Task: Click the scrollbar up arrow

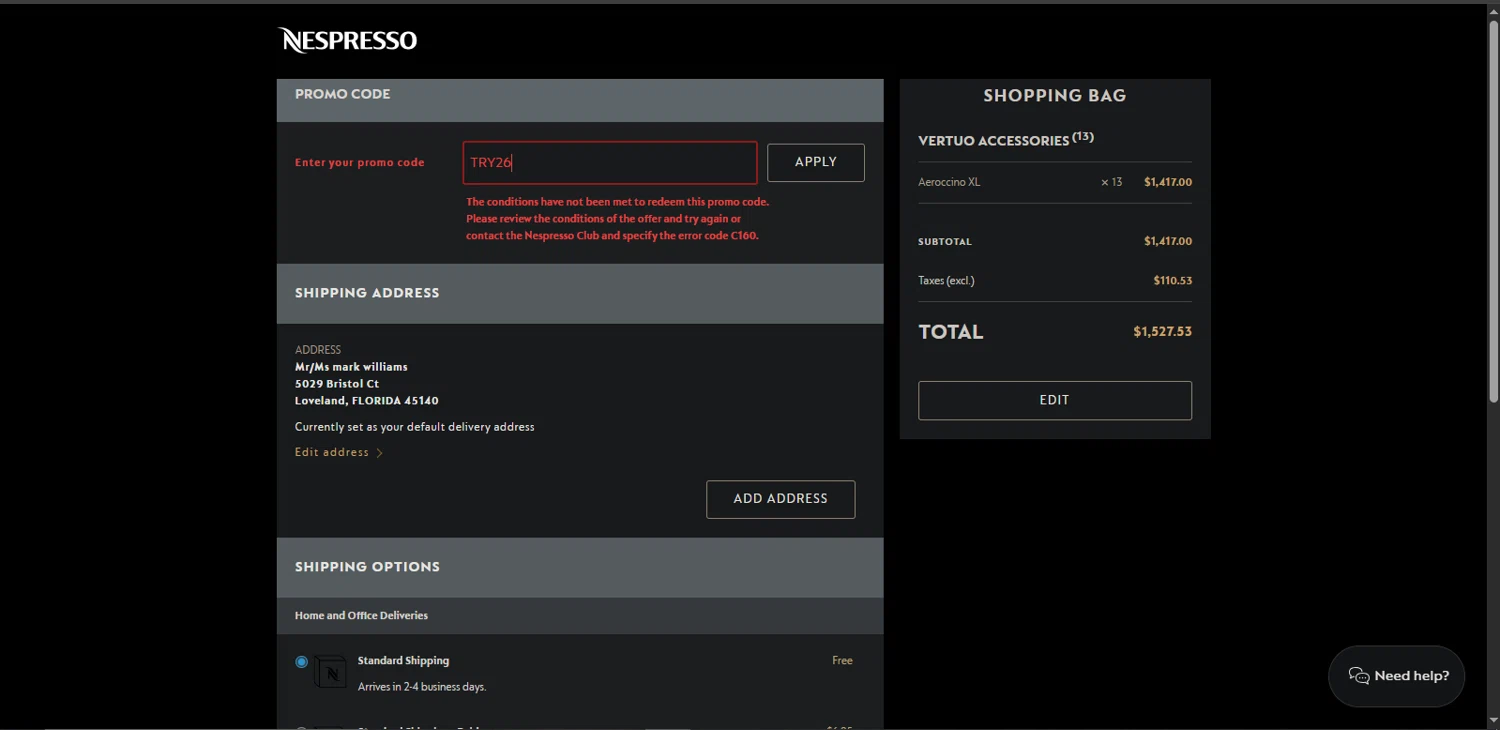Action: click(x=1493, y=9)
